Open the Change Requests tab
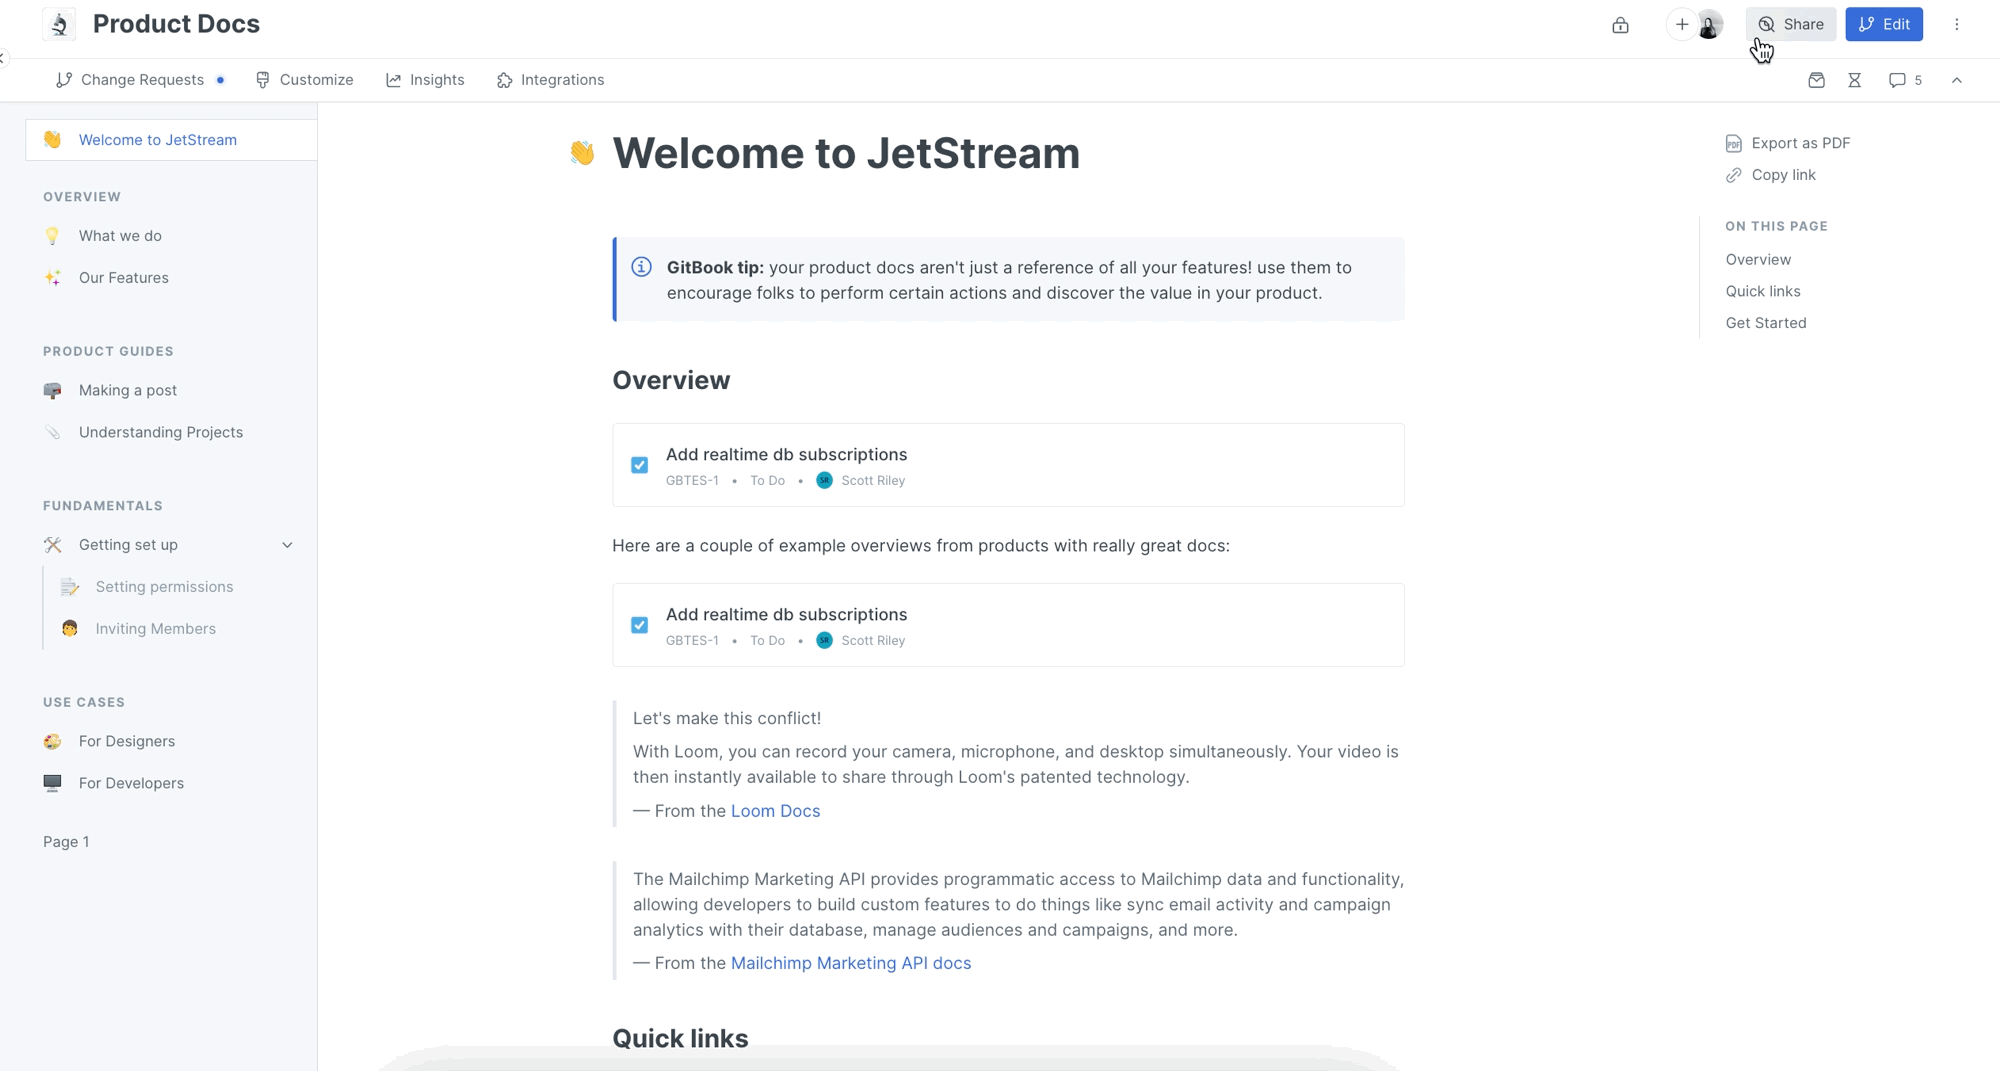Screen dimensions: 2000x1071 pyautogui.click(x=141, y=80)
